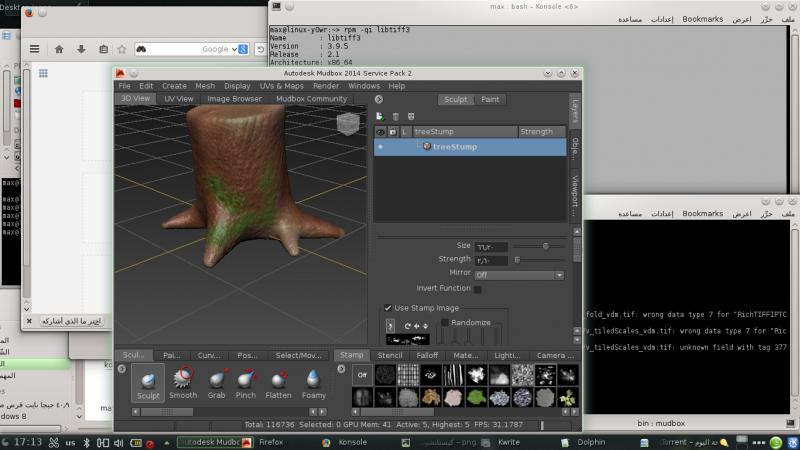Click the stamp image browse button
The width and height of the screenshot is (800, 450).
click(390, 326)
